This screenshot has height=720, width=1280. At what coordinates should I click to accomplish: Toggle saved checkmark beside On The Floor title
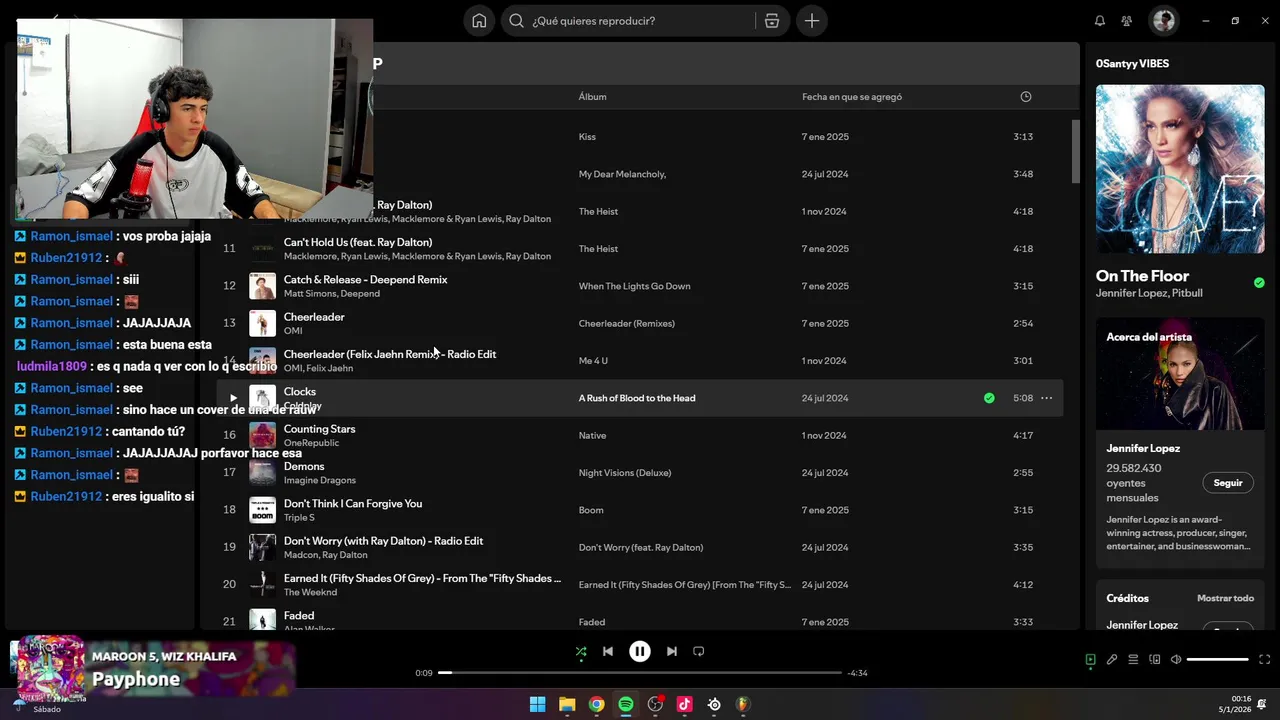pyautogui.click(x=1259, y=283)
